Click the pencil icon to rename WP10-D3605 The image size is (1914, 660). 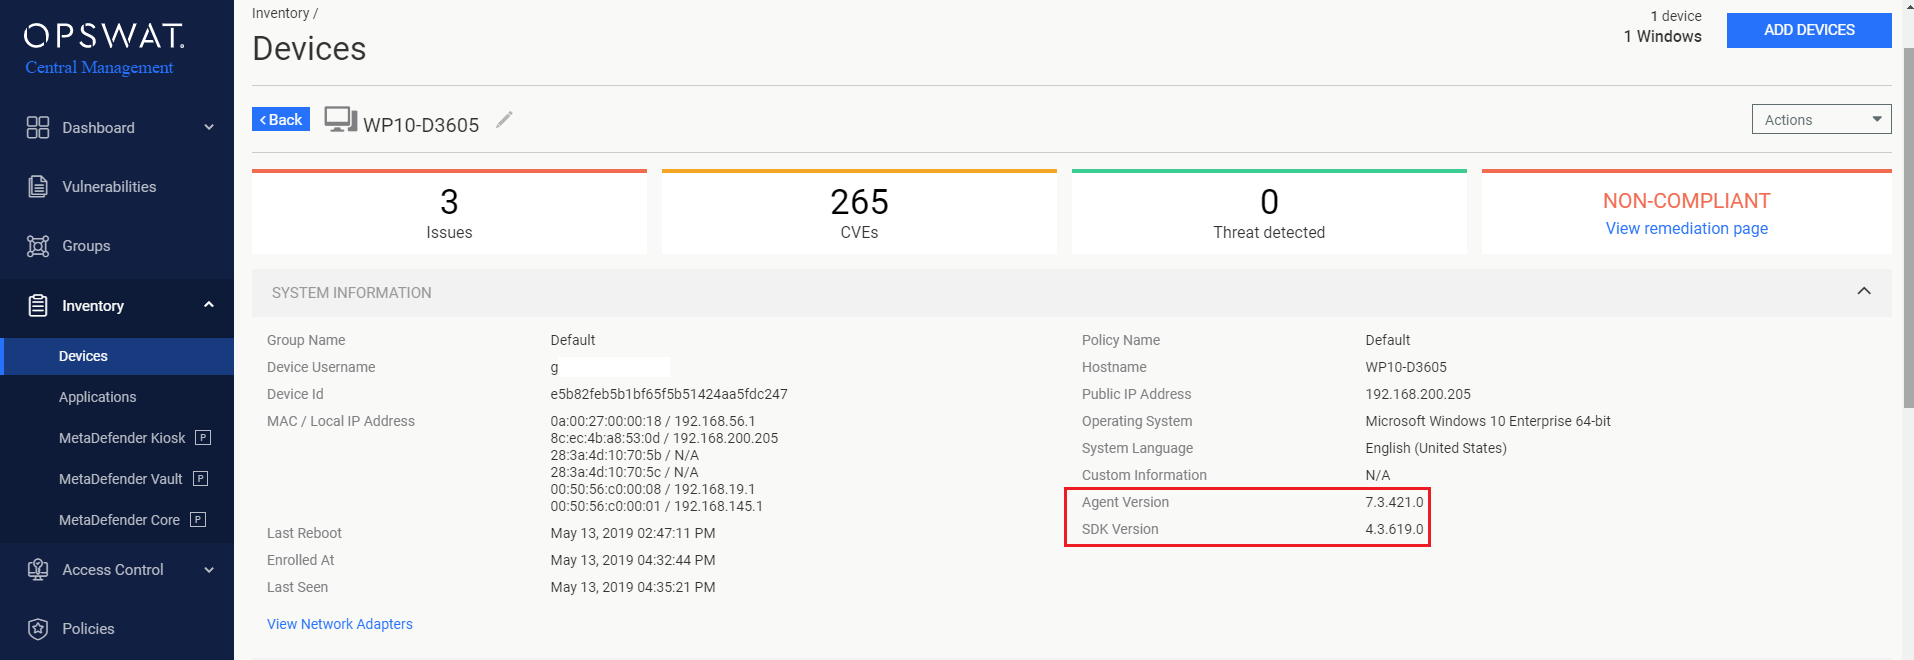(x=504, y=120)
